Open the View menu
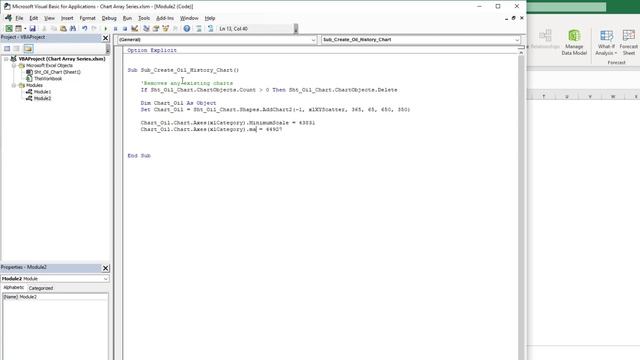640x360 pixels. 49,18
